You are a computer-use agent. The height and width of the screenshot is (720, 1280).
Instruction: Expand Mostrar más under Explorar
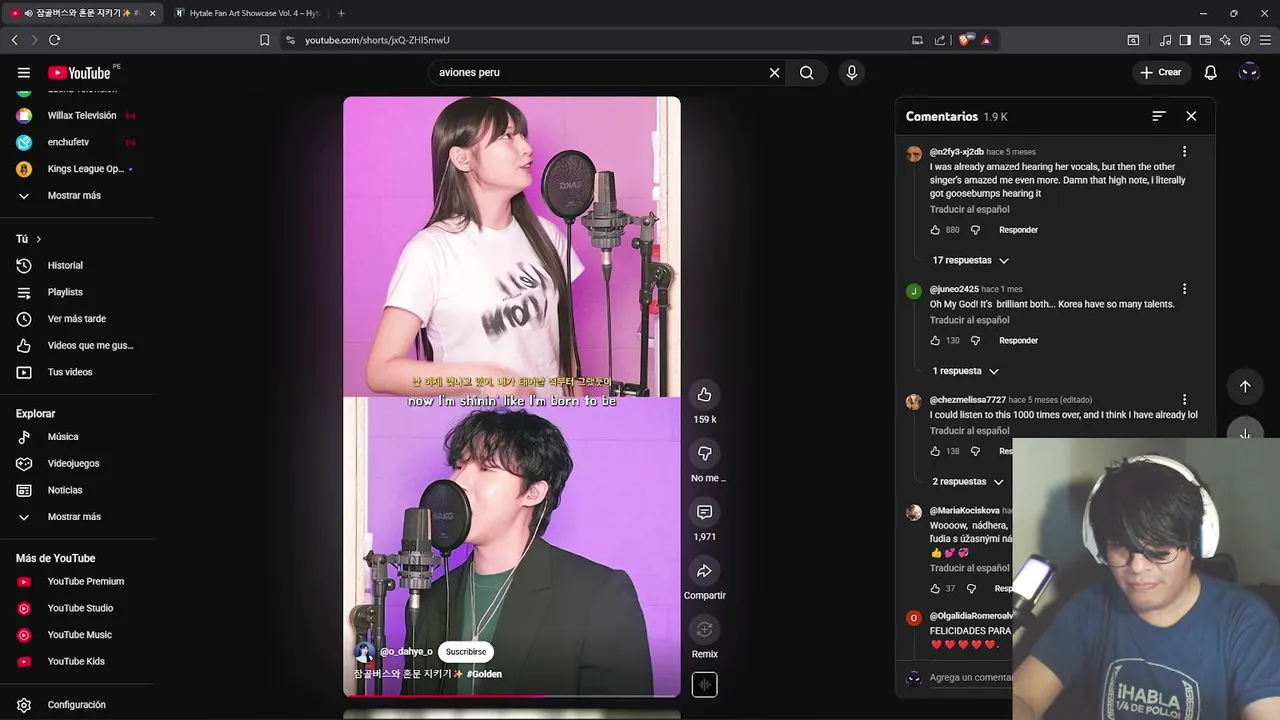coord(76,517)
